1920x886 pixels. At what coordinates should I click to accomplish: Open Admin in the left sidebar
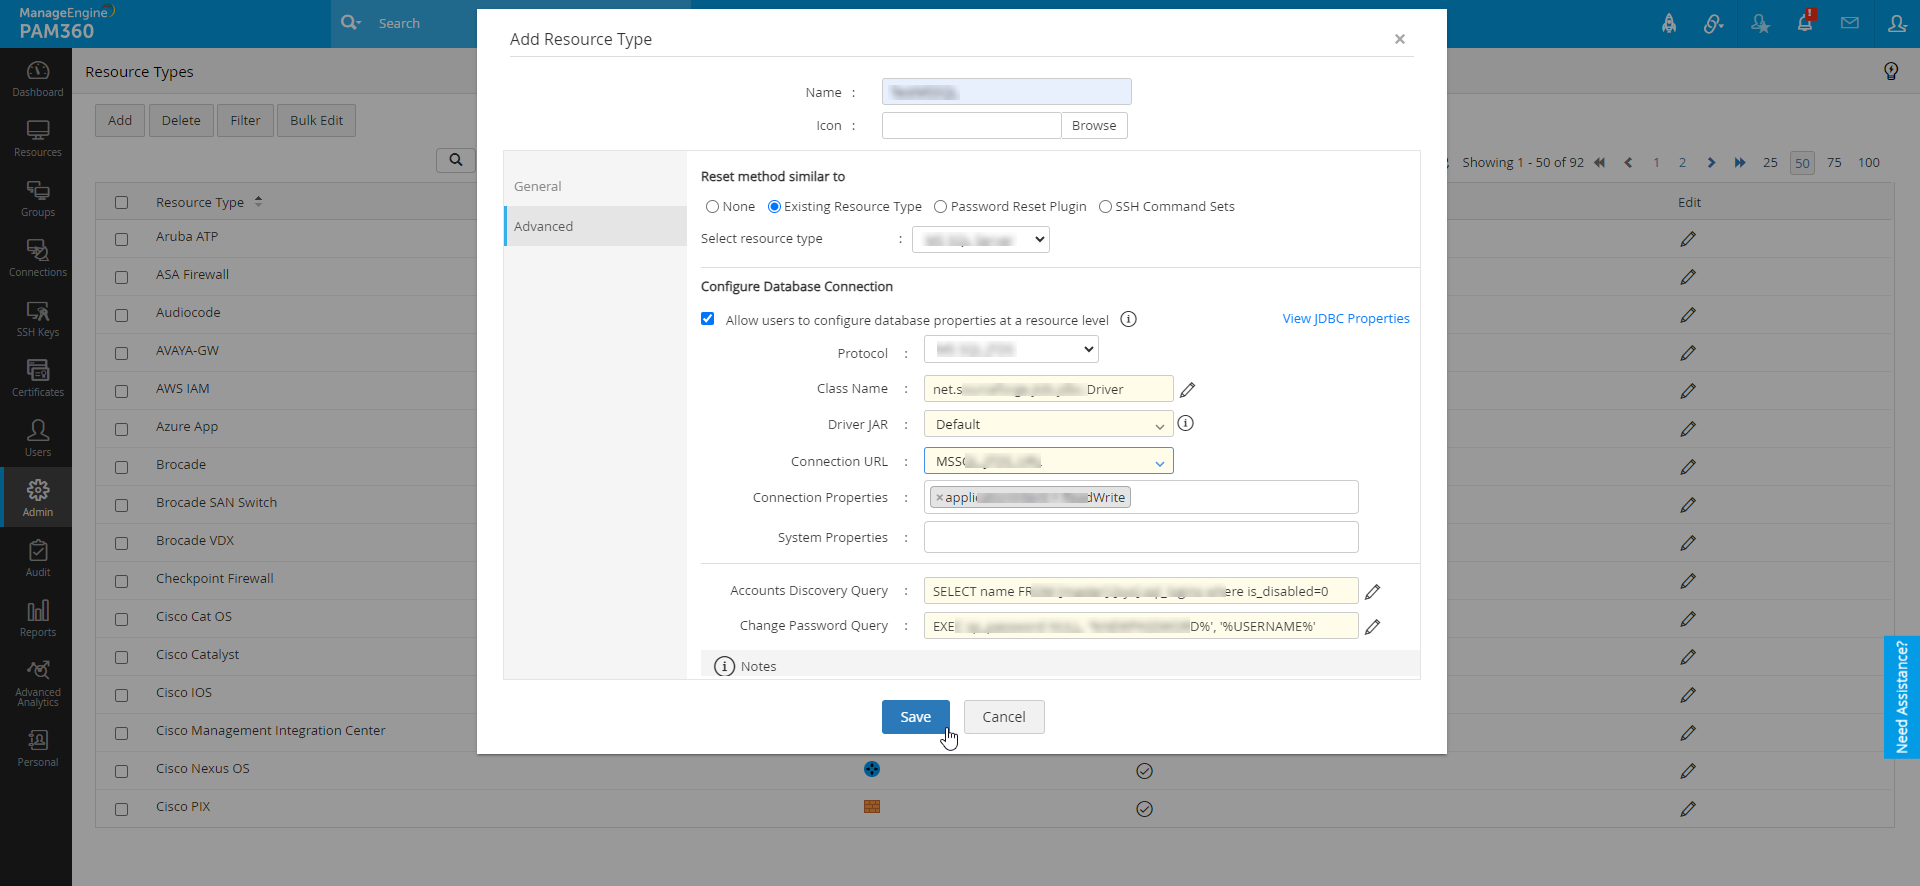click(x=37, y=497)
